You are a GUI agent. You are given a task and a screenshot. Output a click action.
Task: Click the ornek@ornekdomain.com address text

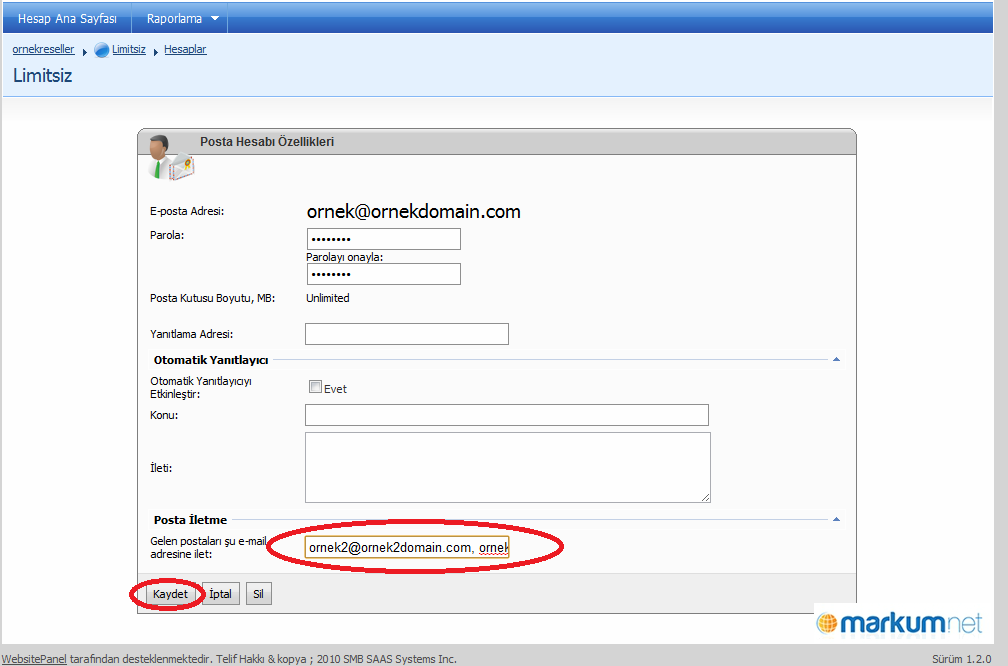tap(413, 212)
